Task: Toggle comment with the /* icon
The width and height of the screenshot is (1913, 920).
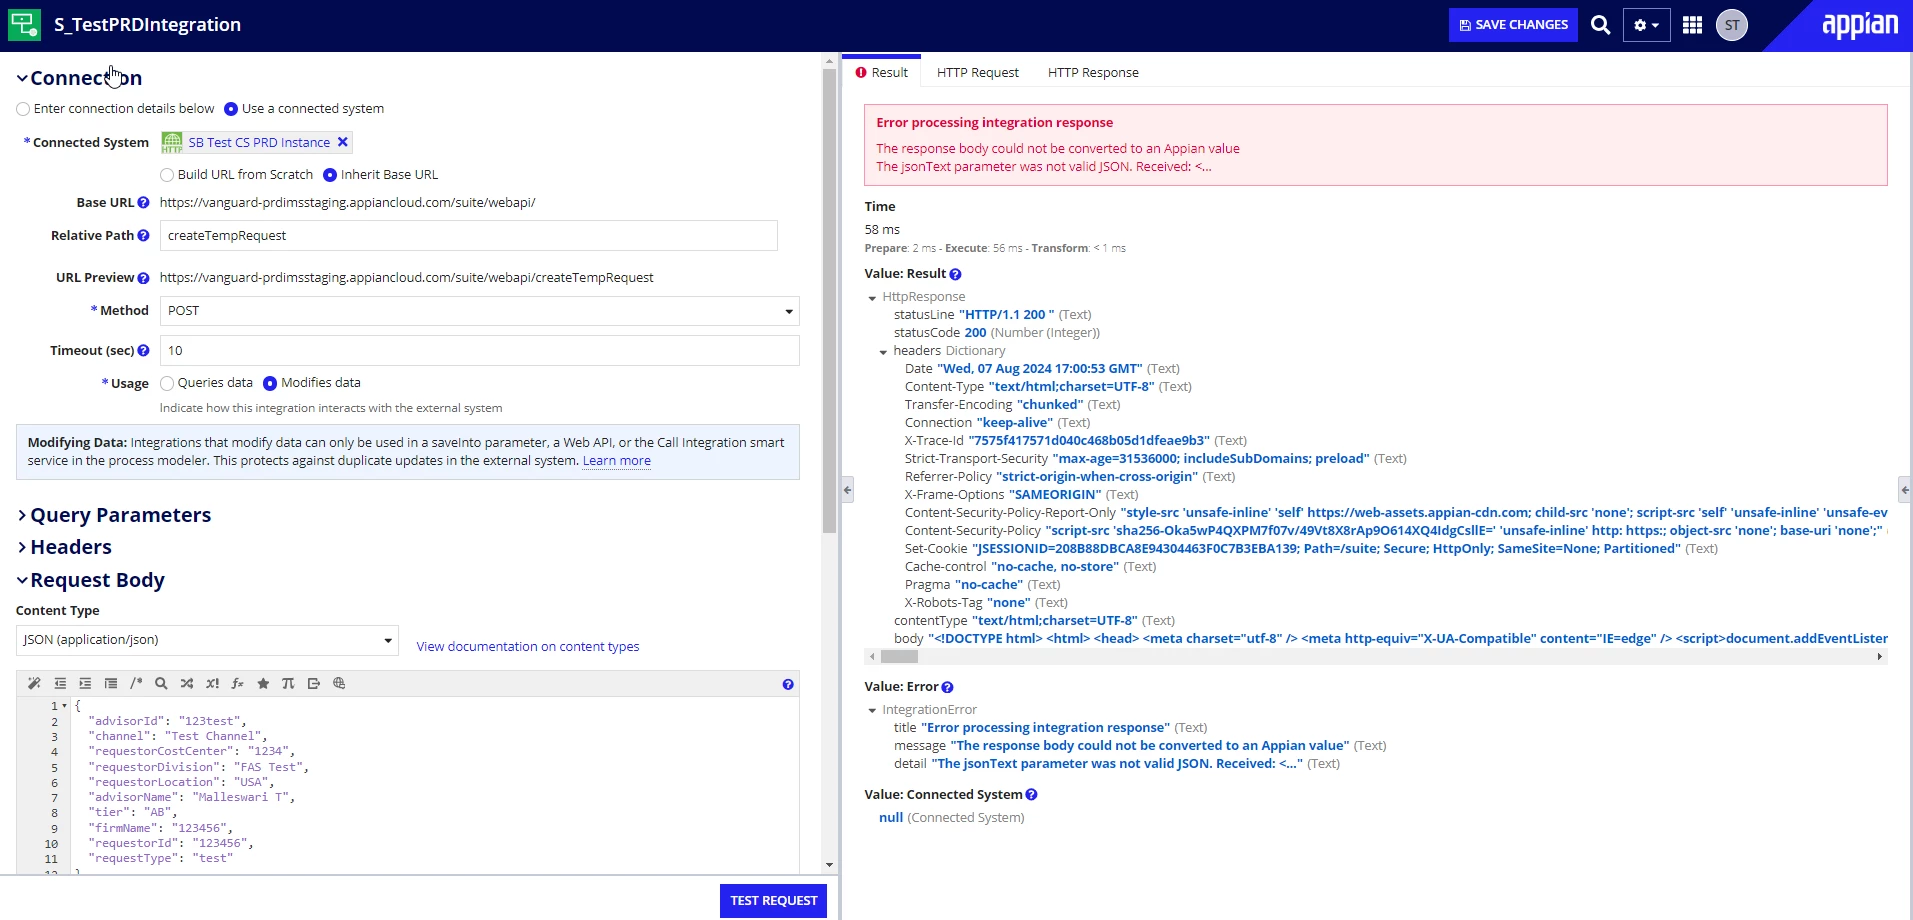Action: (x=136, y=683)
